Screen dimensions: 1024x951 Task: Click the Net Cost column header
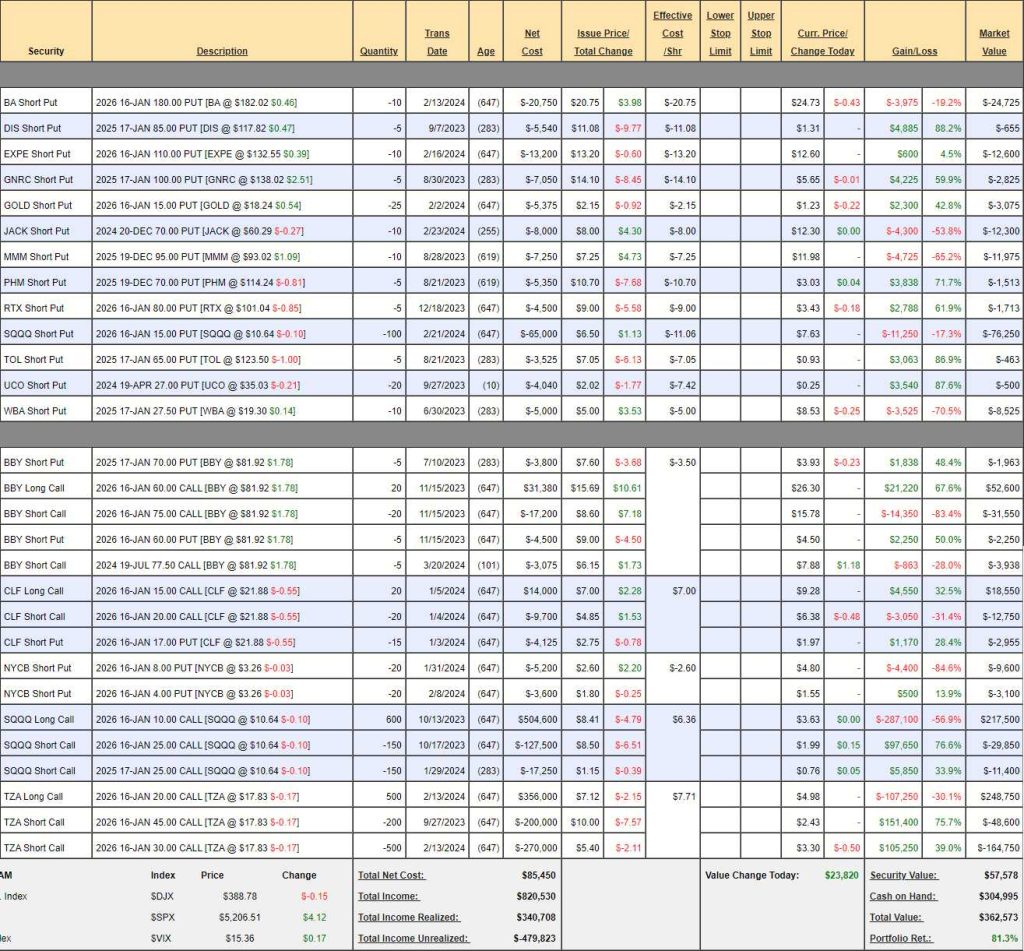click(x=532, y=42)
